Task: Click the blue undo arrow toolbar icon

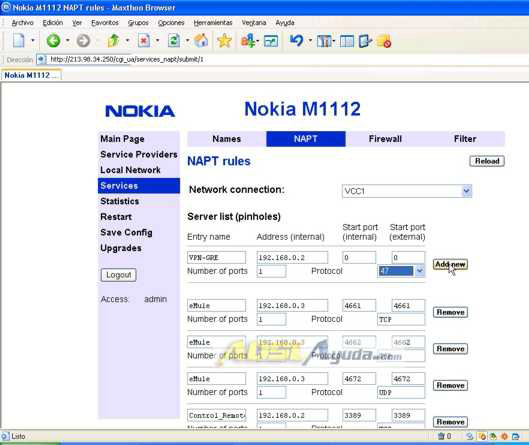Action: pyautogui.click(x=297, y=41)
